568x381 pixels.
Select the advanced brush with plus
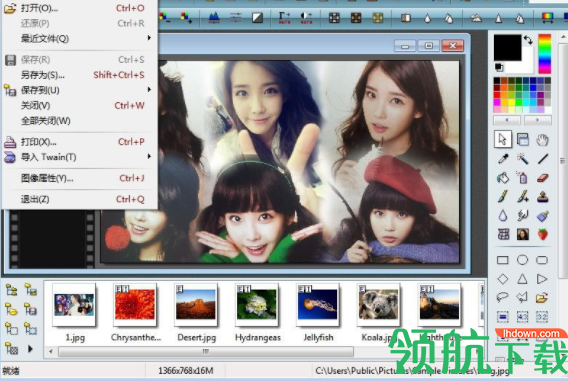pyautogui.click(x=522, y=197)
